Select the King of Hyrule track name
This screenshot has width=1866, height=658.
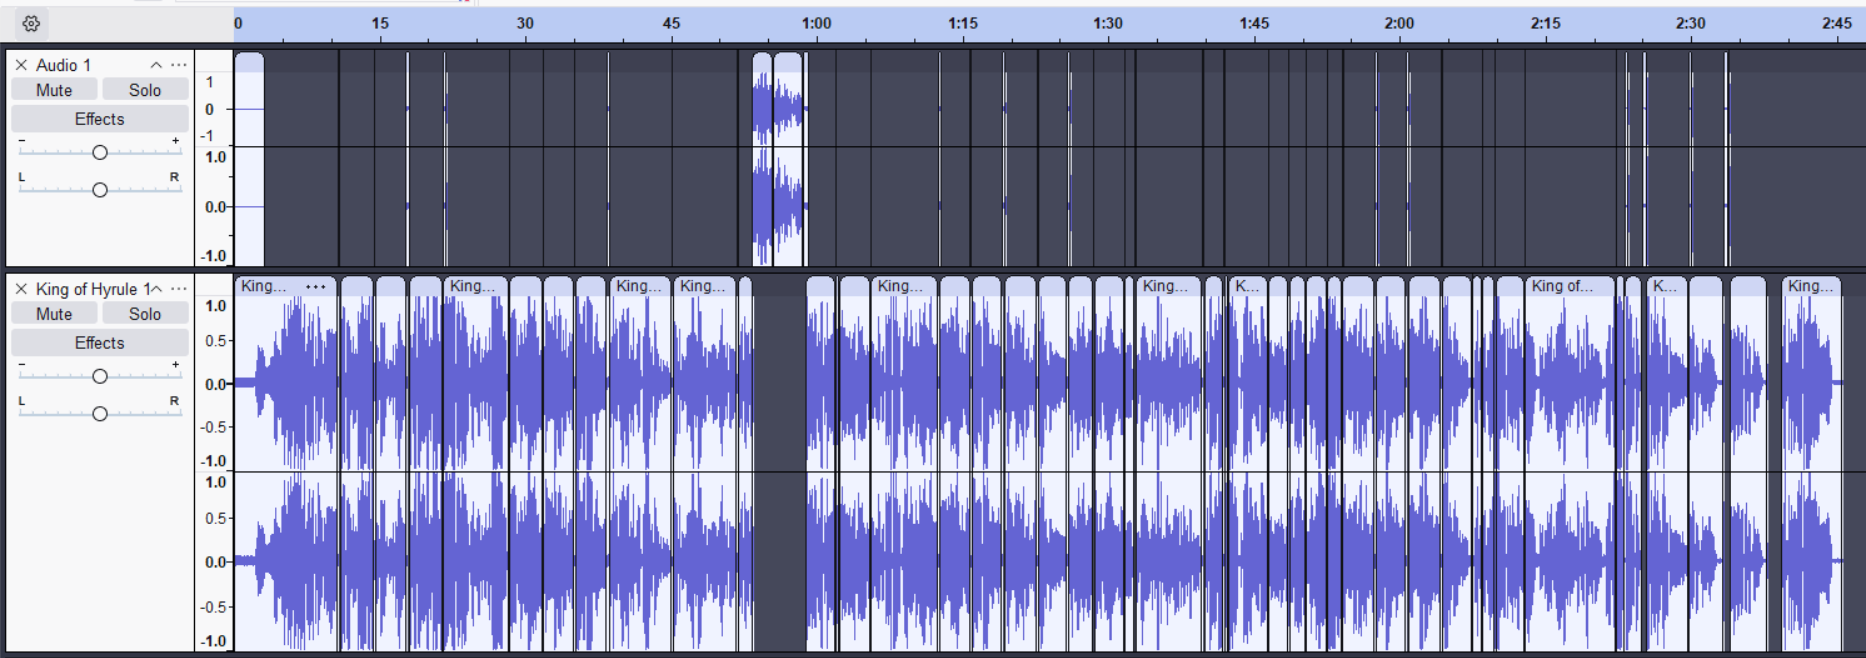pos(92,289)
